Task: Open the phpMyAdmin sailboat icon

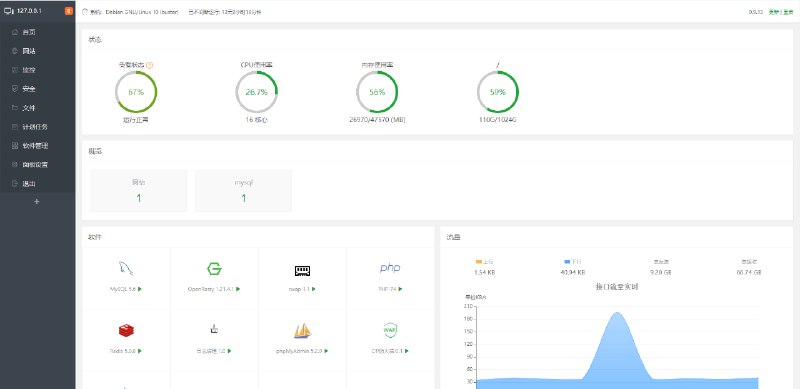Action: (x=303, y=331)
